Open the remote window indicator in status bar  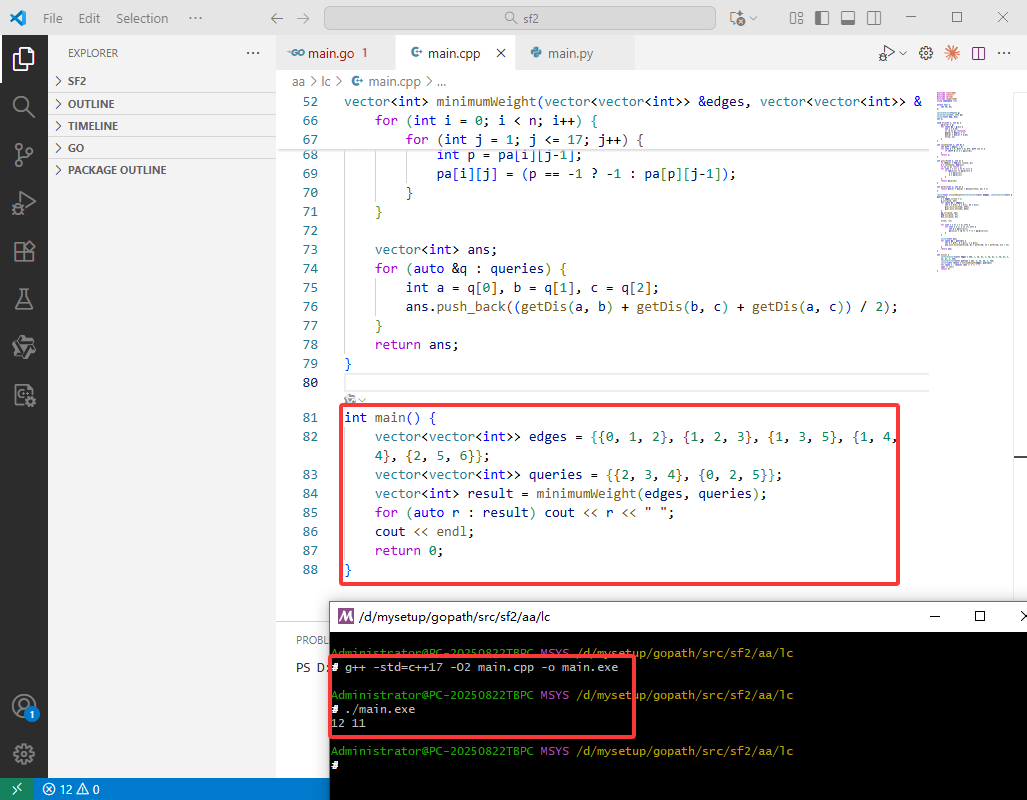click(x=17, y=789)
